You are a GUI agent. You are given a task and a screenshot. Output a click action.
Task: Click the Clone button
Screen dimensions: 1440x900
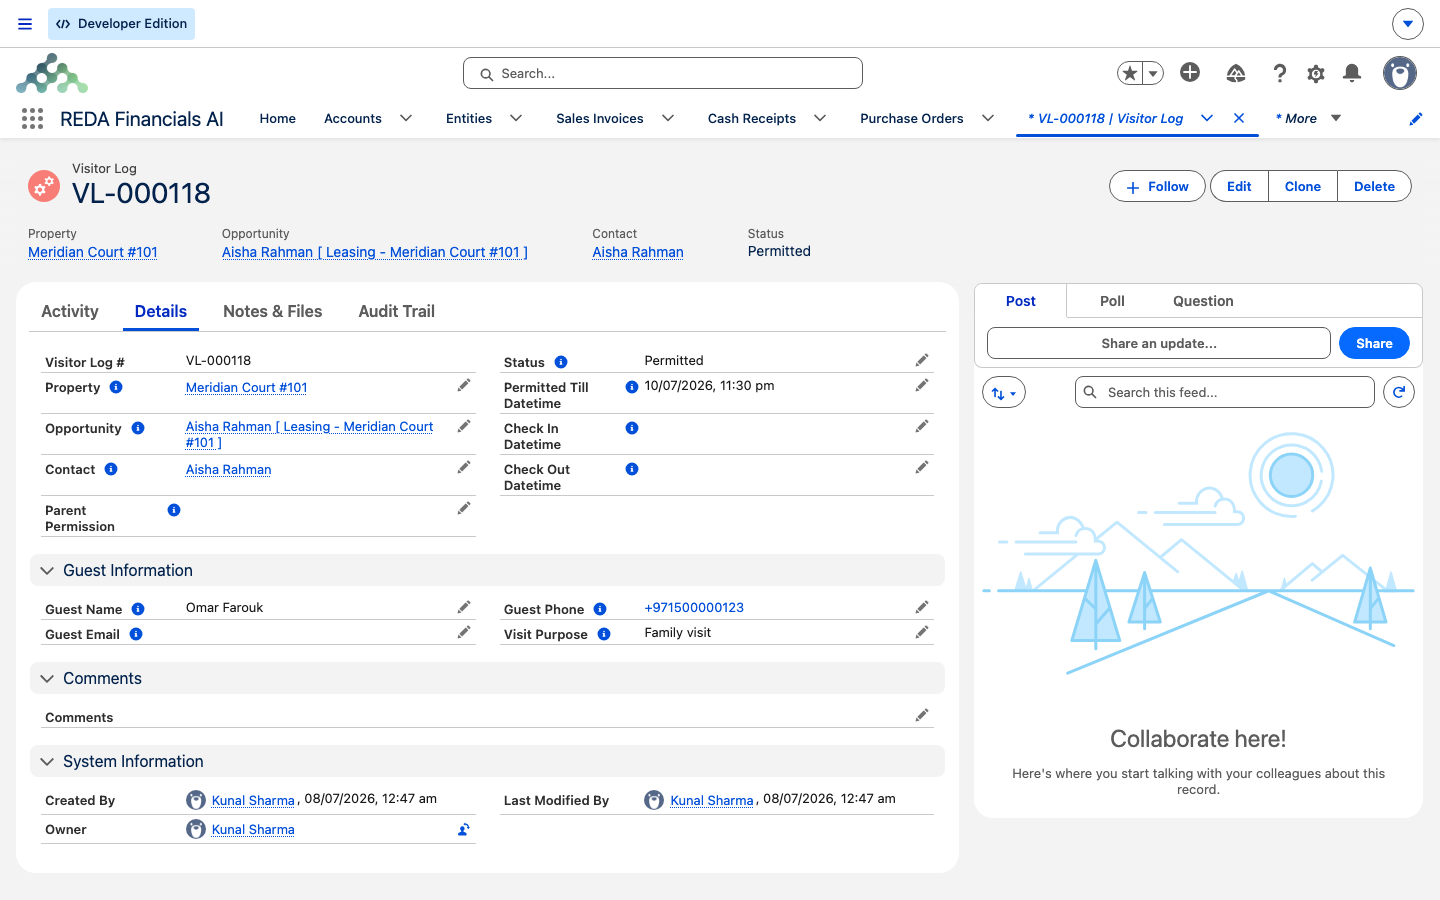pos(1302,186)
